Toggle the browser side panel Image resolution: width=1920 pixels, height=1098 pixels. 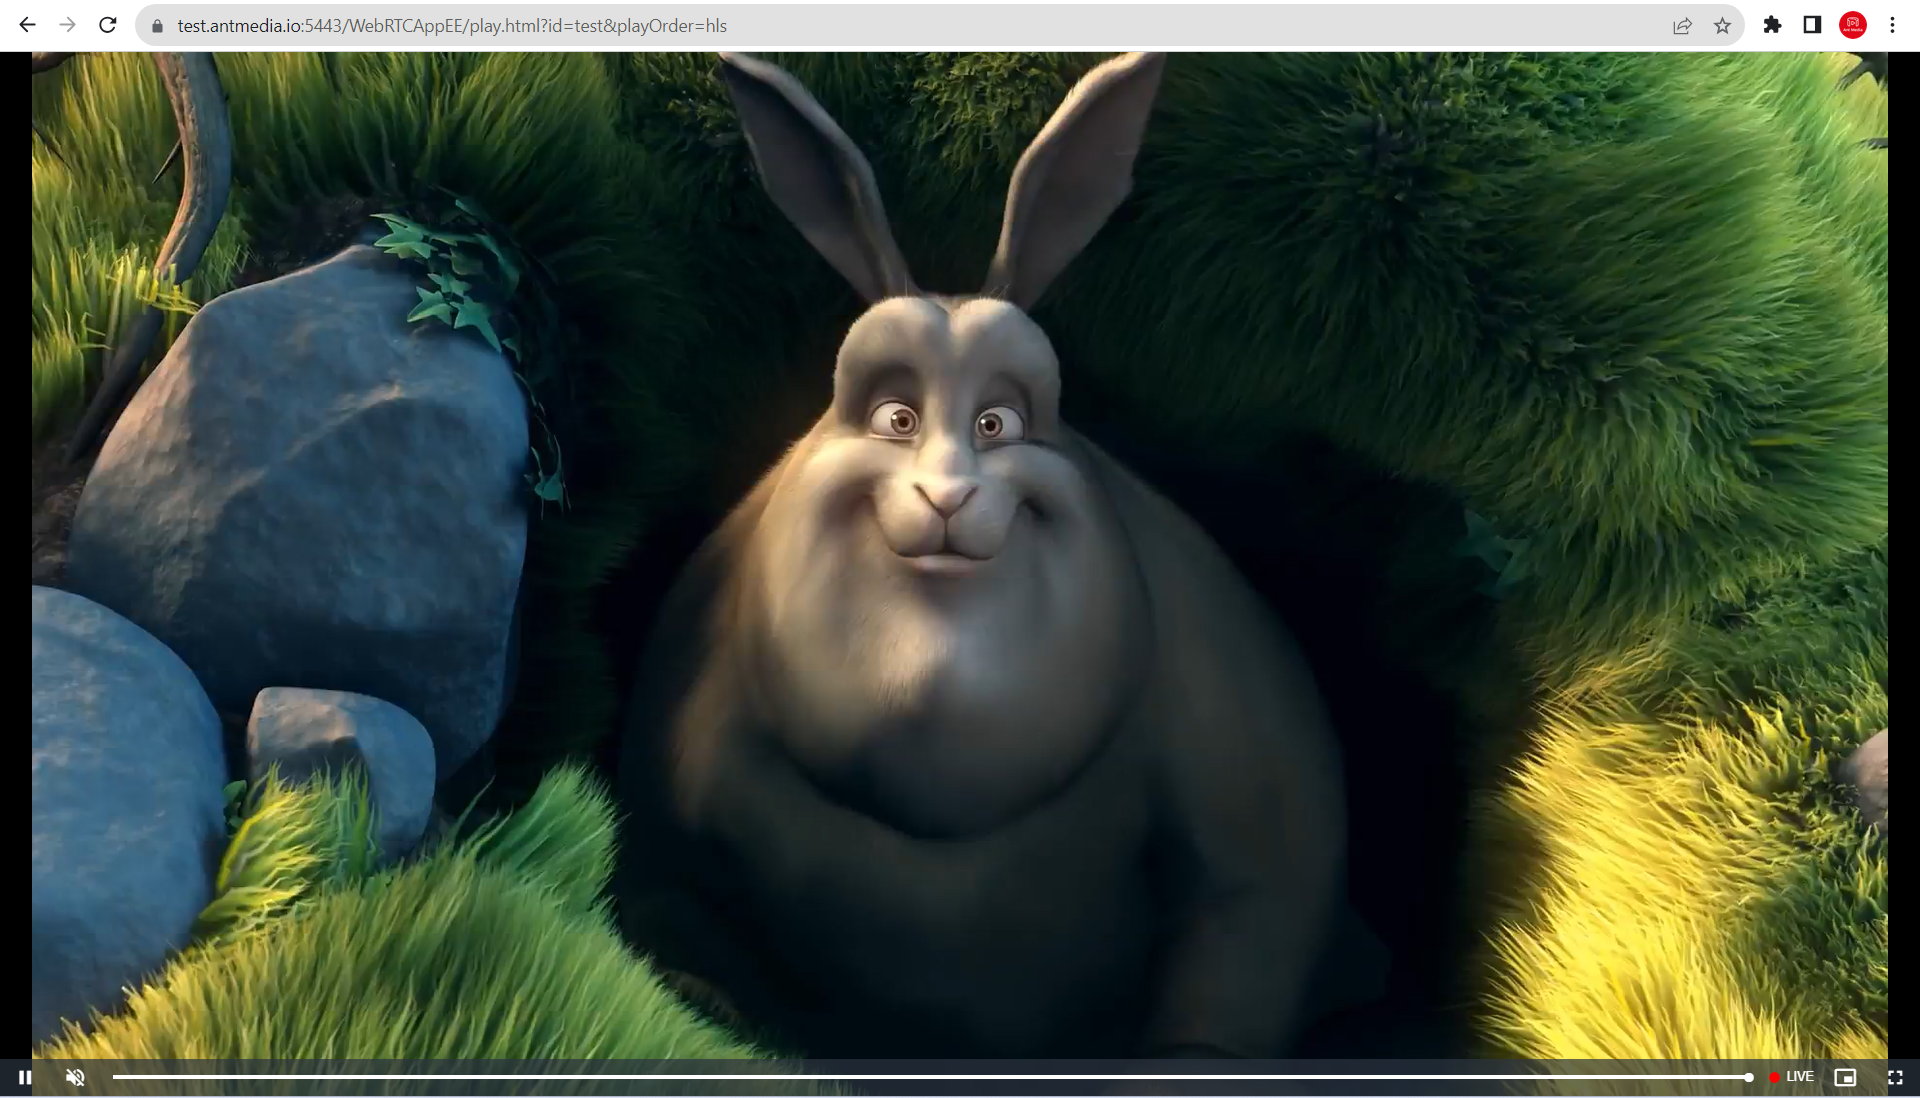pyautogui.click(x=1812, y=25)
